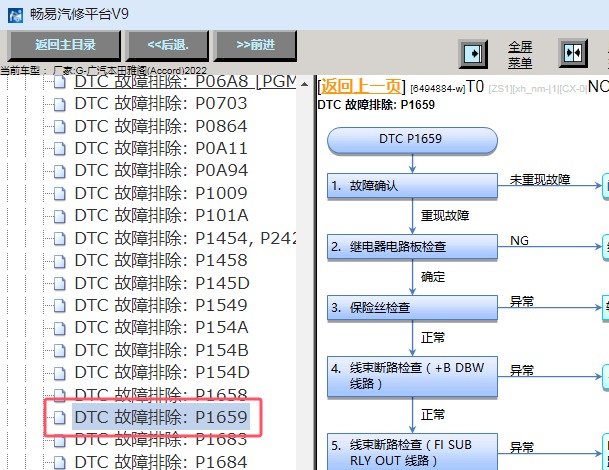Click document icon beside P101A
Screen dimensions: 609x470
[x=59, y=216]
